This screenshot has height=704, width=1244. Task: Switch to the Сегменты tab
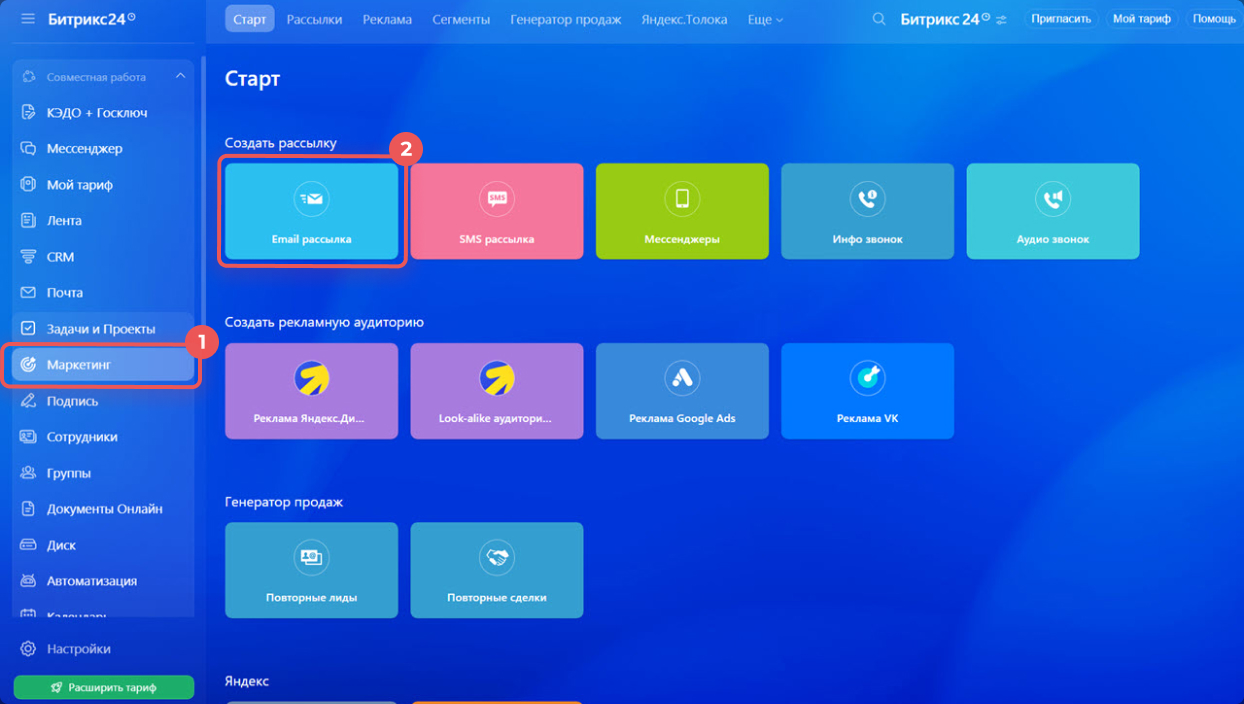pos(461,19)
